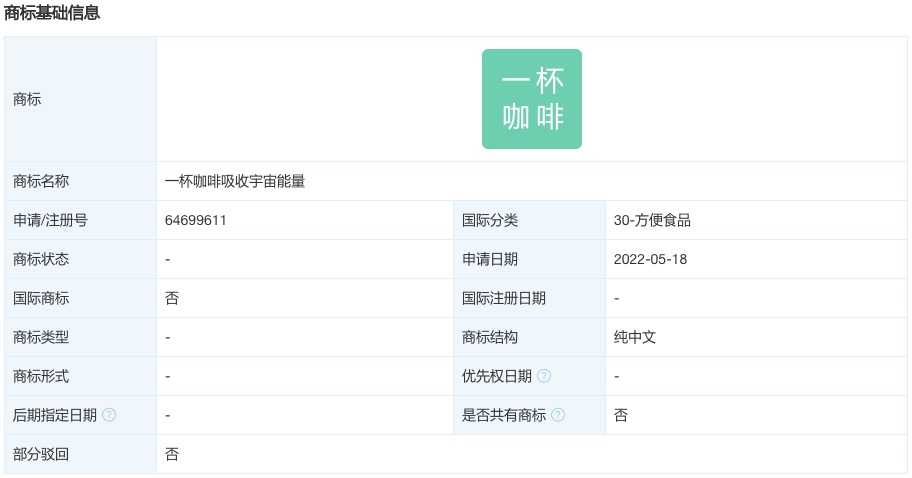The height and width of the screenshot is (478, 912).
Task: Click the trademark name 一杯咖啡吸收宇宙能量
Action: [235, 181]
